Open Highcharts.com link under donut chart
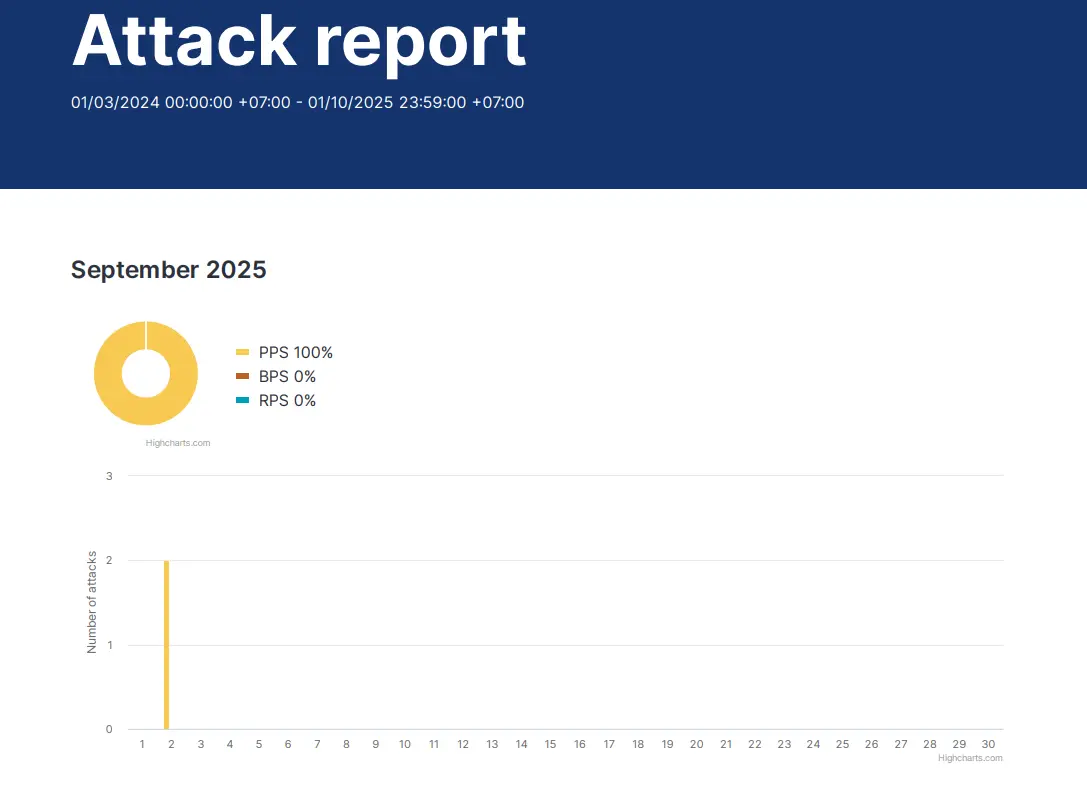Viewport: 1087px width, 798px height. coord(178,443)
